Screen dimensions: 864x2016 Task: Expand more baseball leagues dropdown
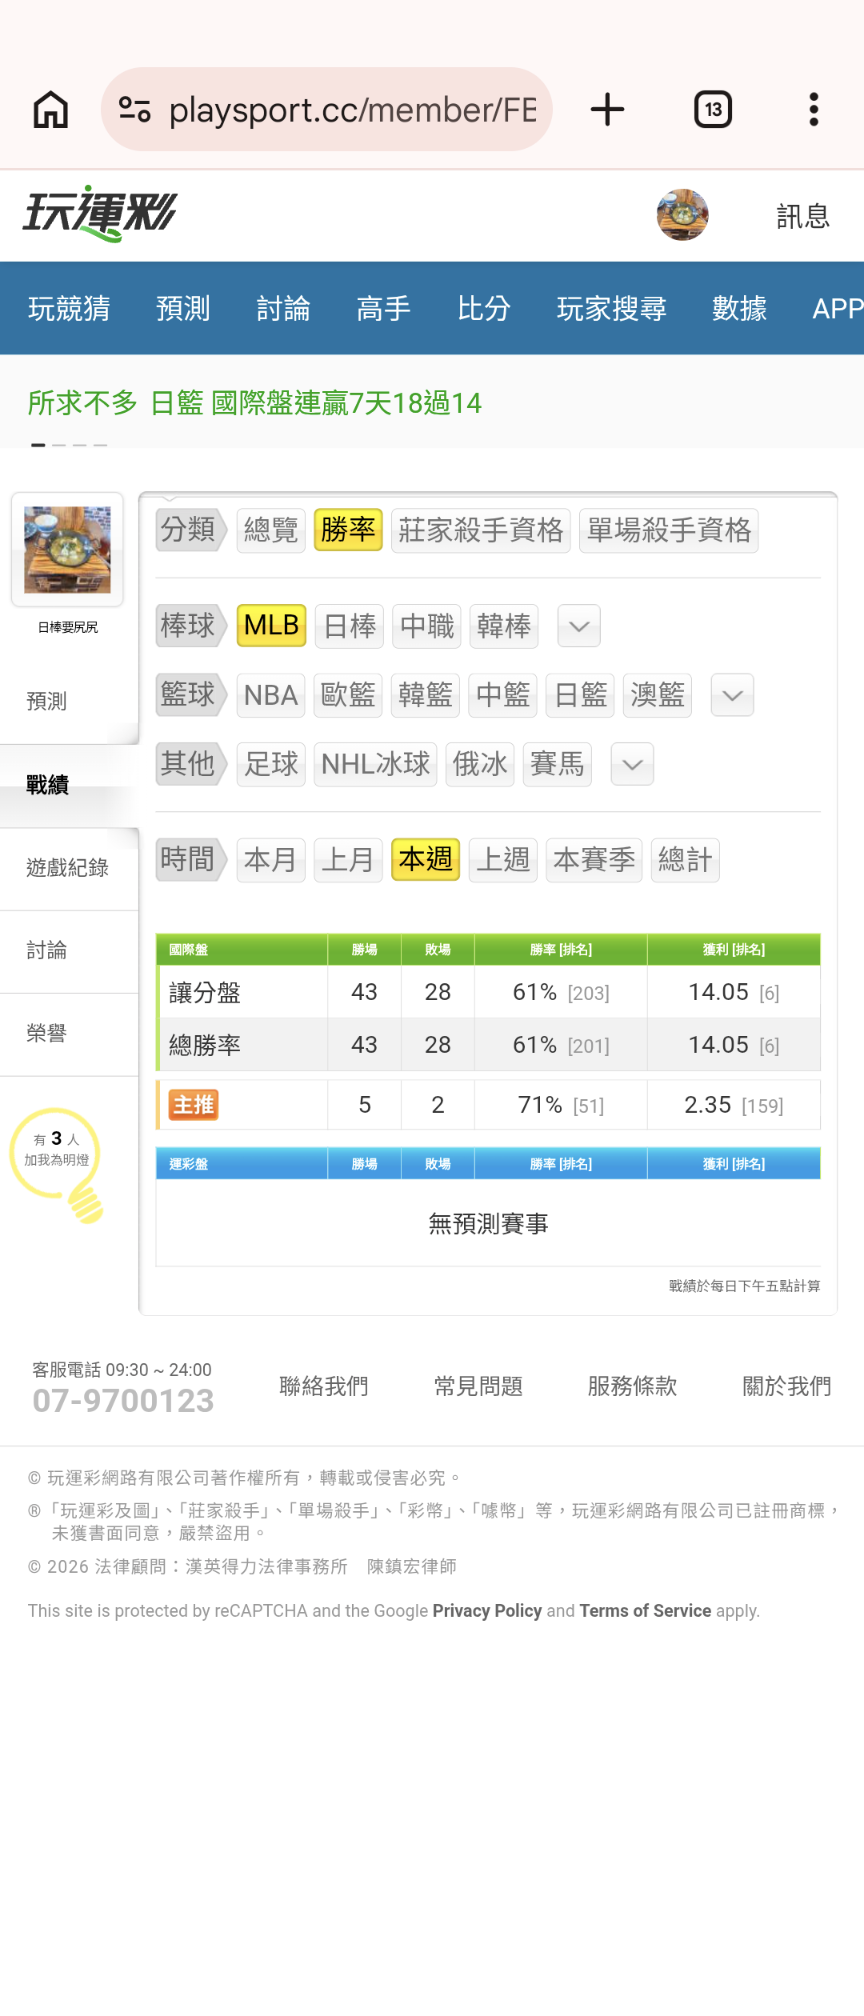pos(579,626)
